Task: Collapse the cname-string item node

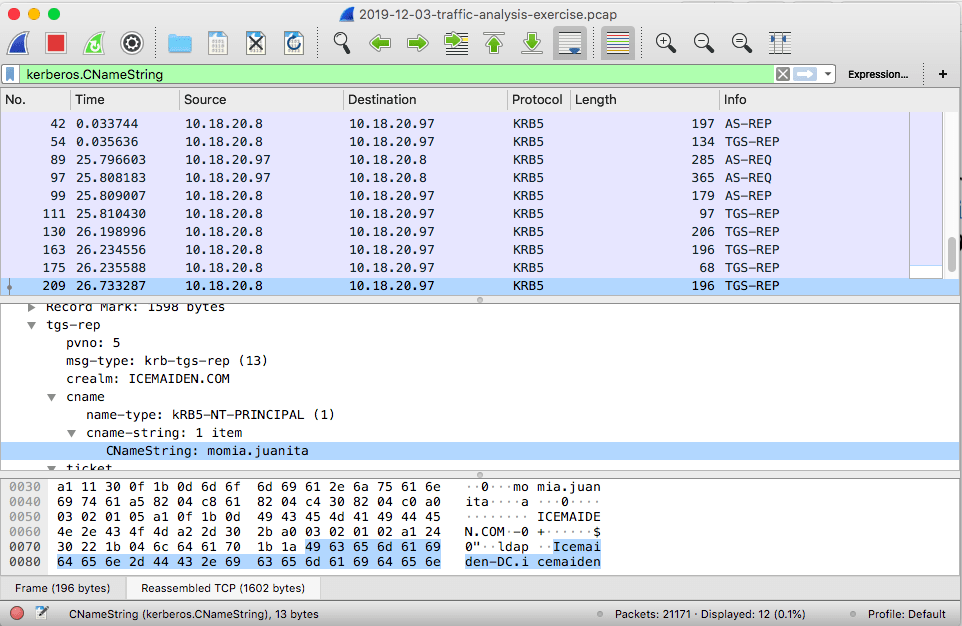Action: [x=72, y=433]
